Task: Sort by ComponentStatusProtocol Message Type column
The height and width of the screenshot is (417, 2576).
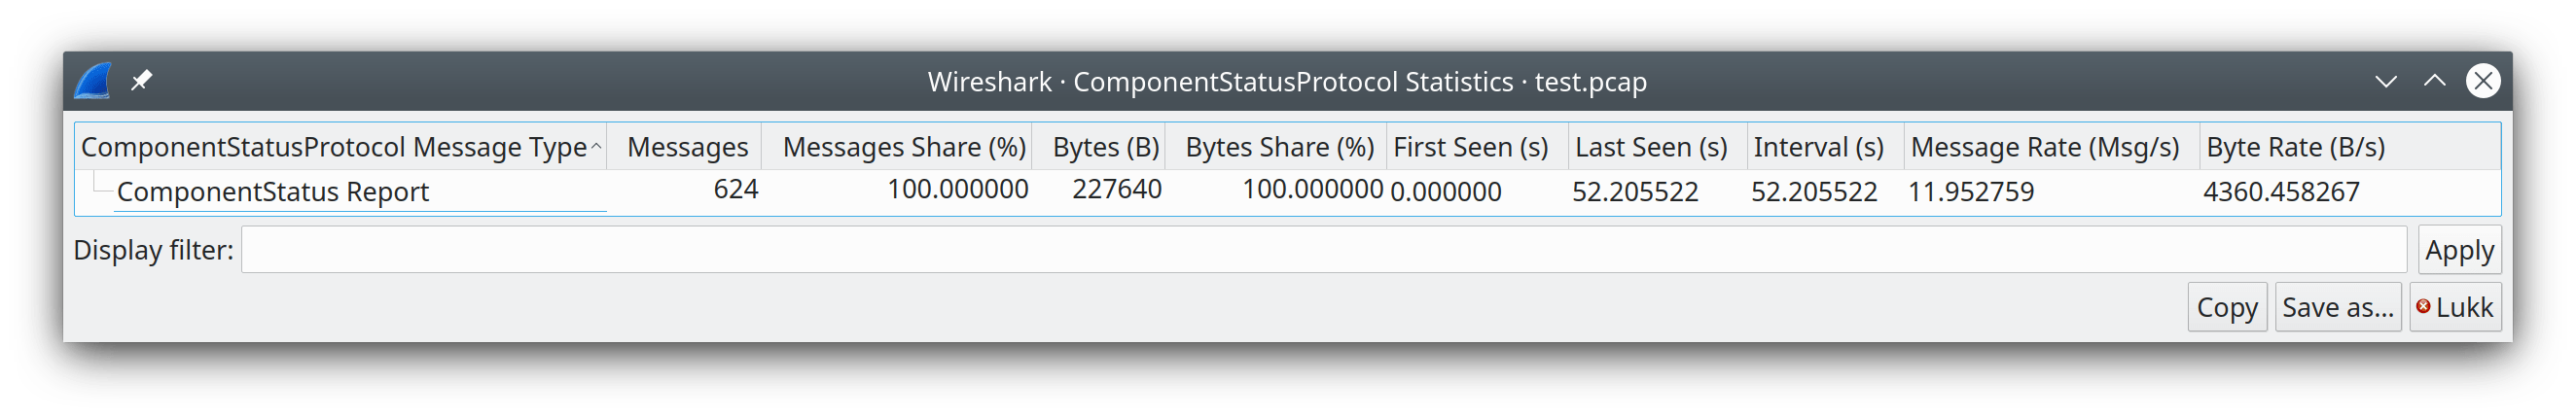Action: pyautogui.click(x=334, y=147)
